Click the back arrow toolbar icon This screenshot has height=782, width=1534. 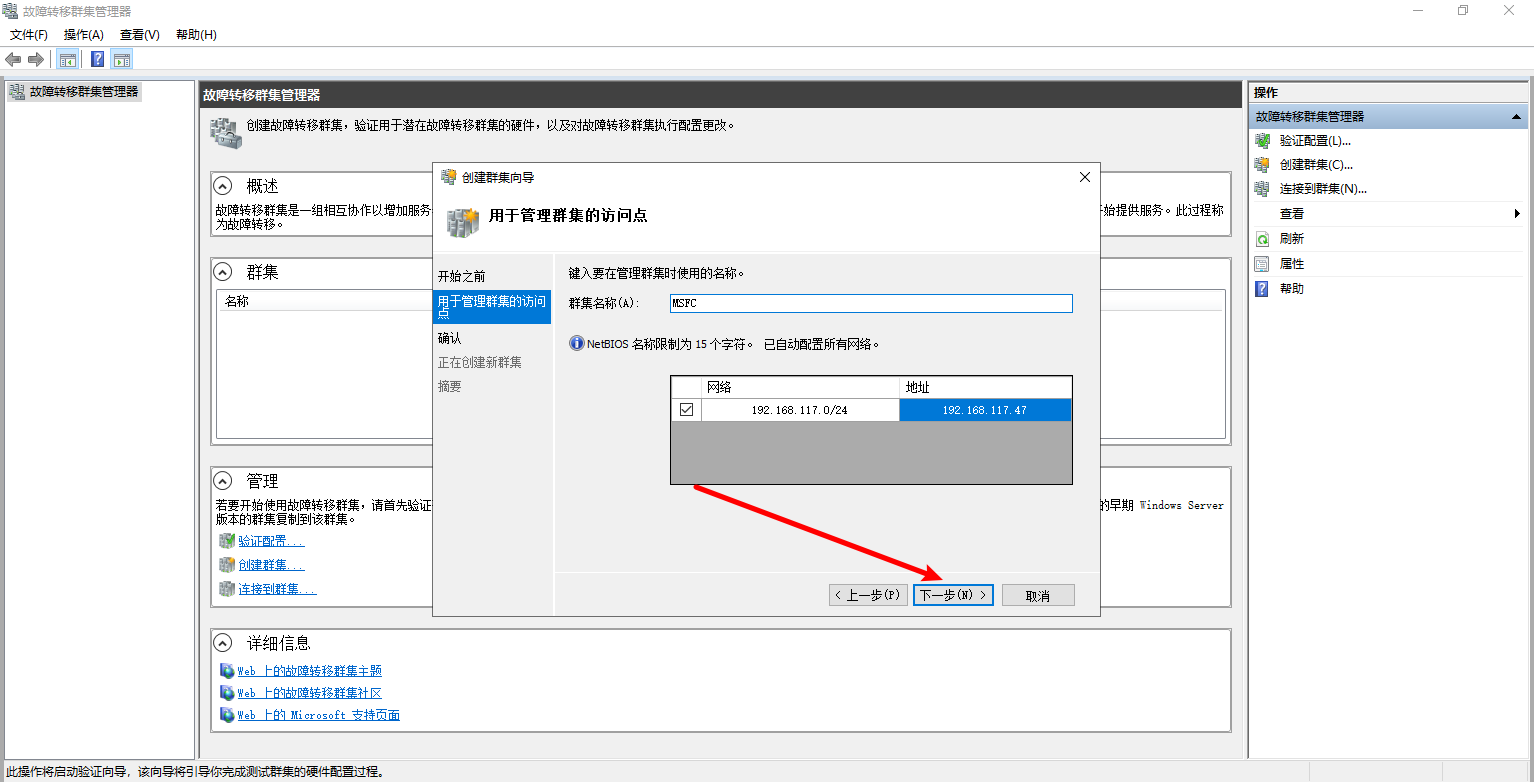[13, 59]
